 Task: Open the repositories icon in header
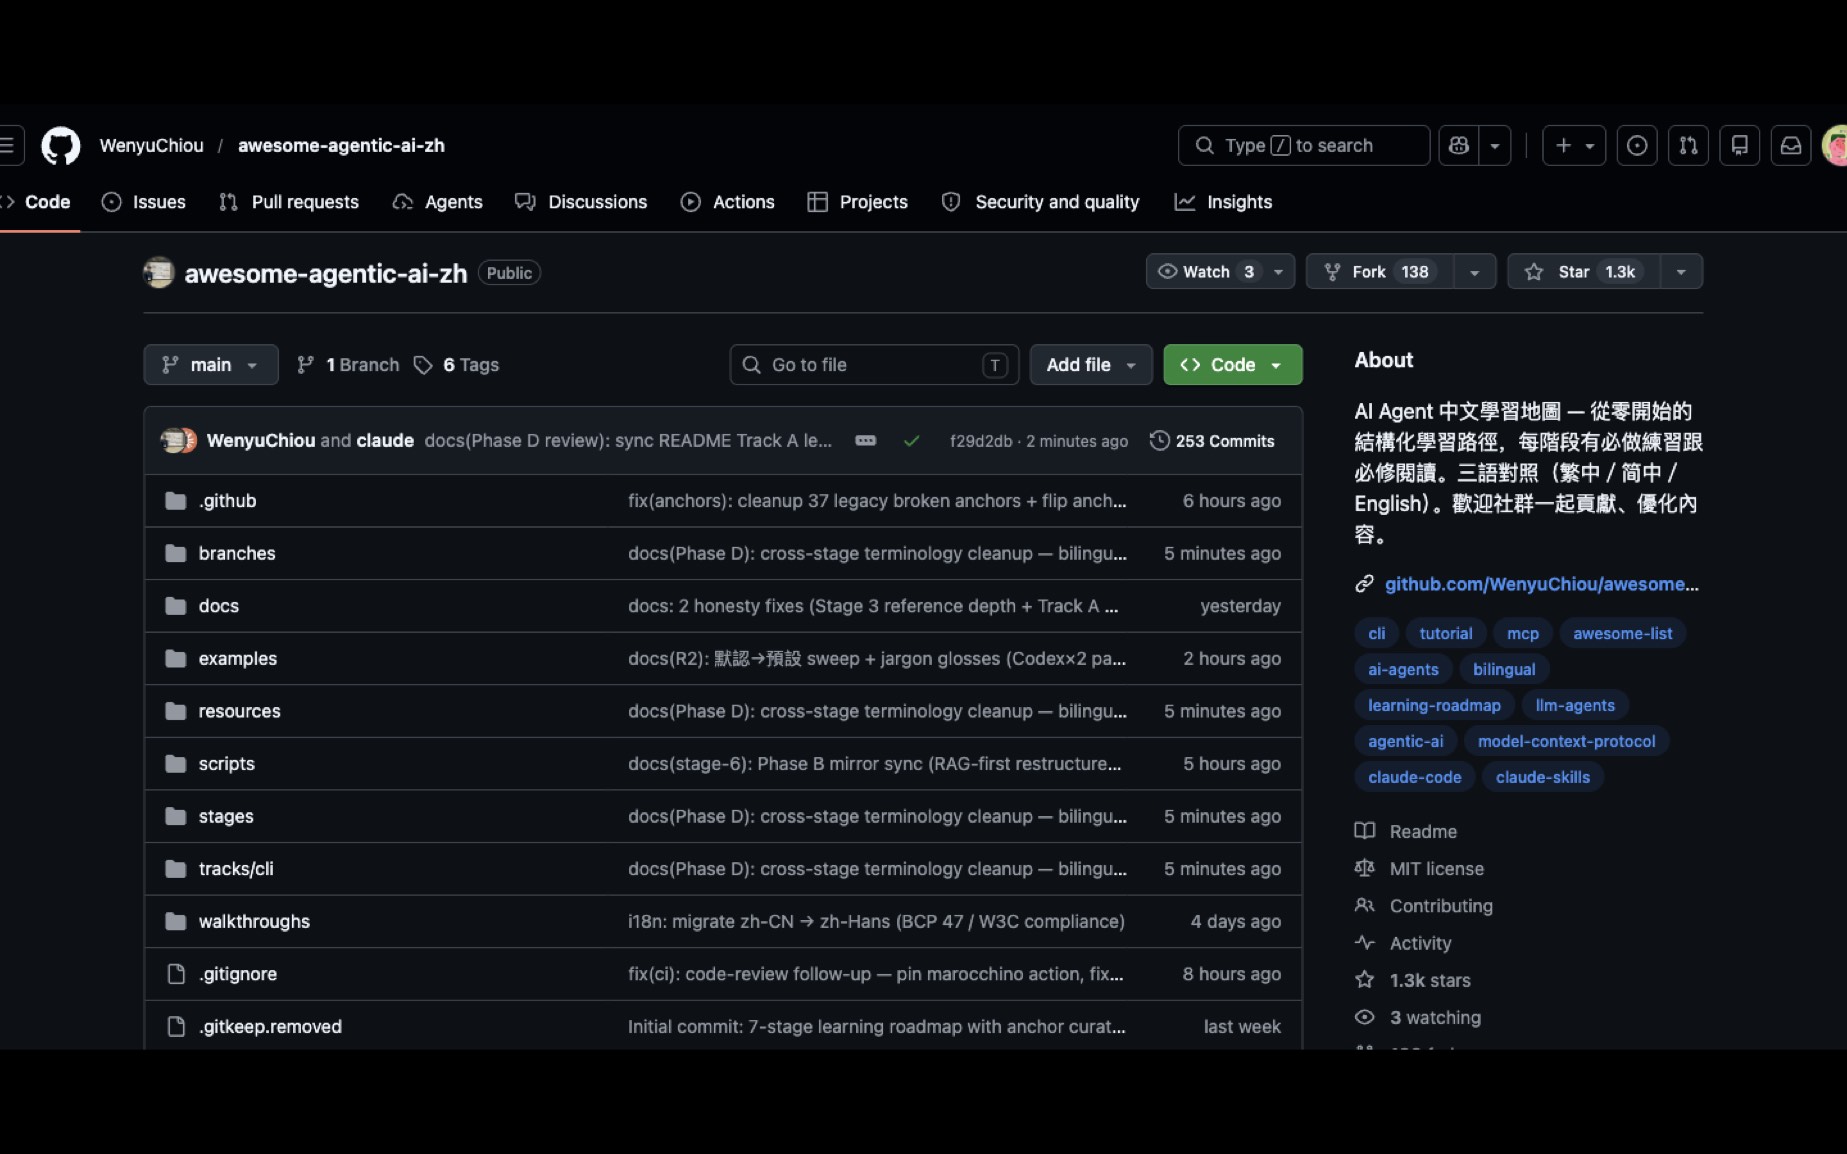coord(1740,146)
